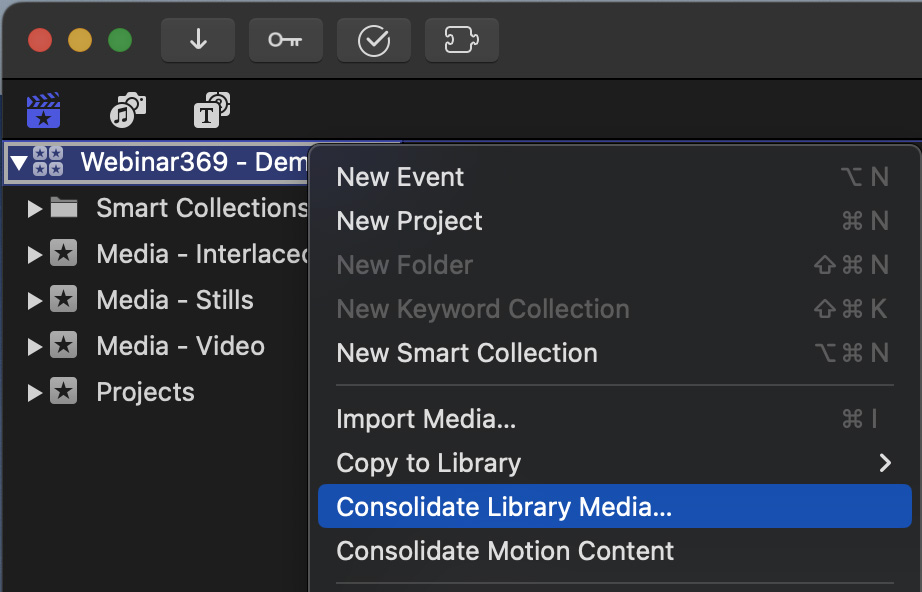Show the Libraries sidebar clapperboard icon

(44, 111)
